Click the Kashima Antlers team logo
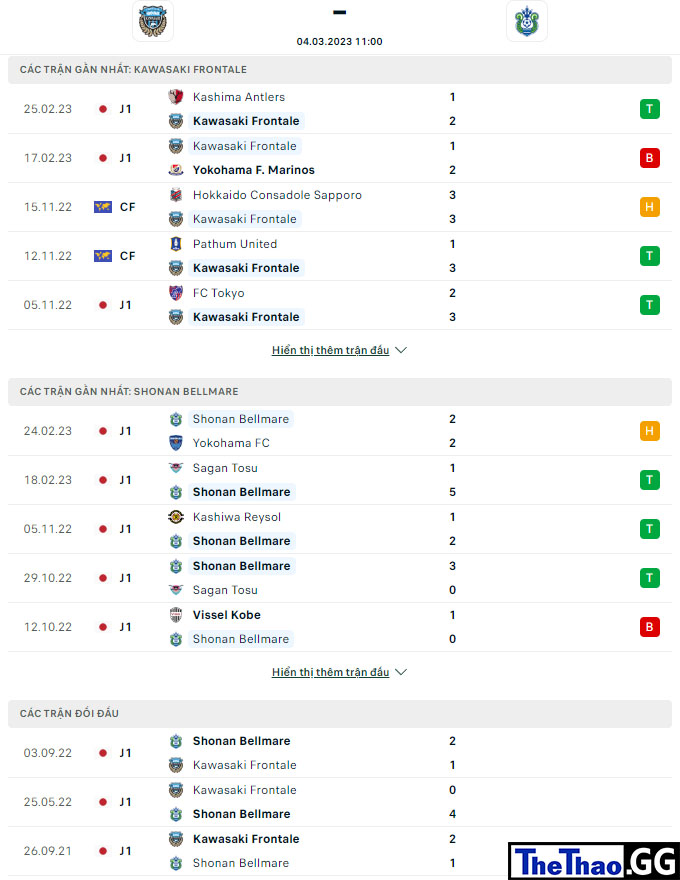Viewport: 680px width, 880px height. coord(176,97)
